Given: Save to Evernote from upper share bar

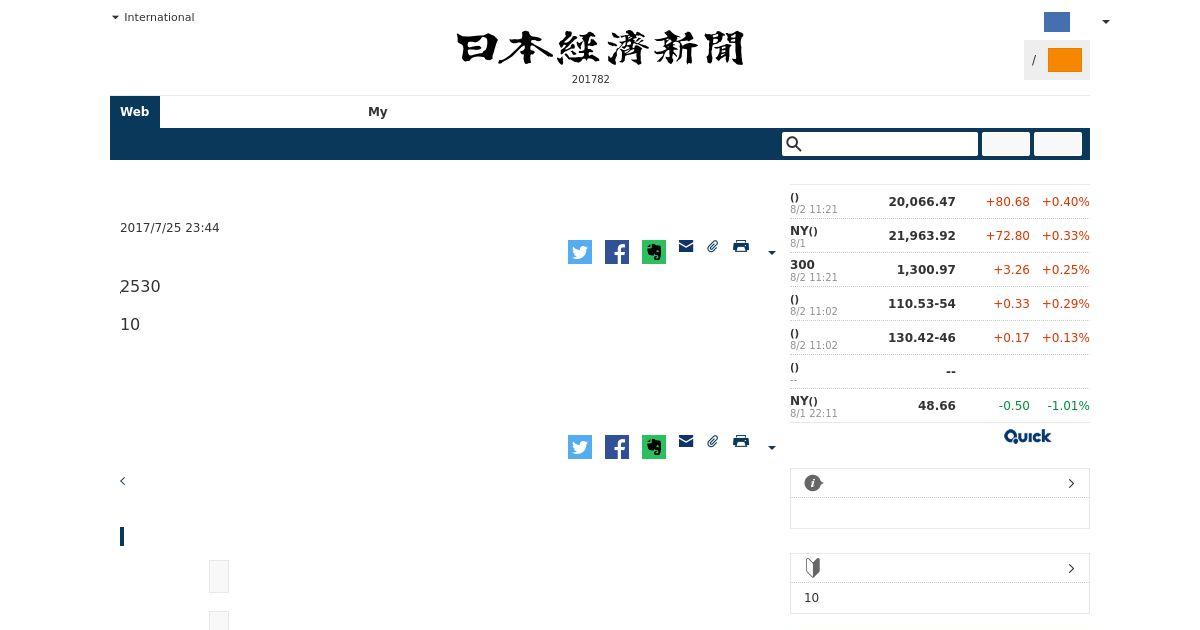Looking at the screenshot, I should [x=654, y=252].
